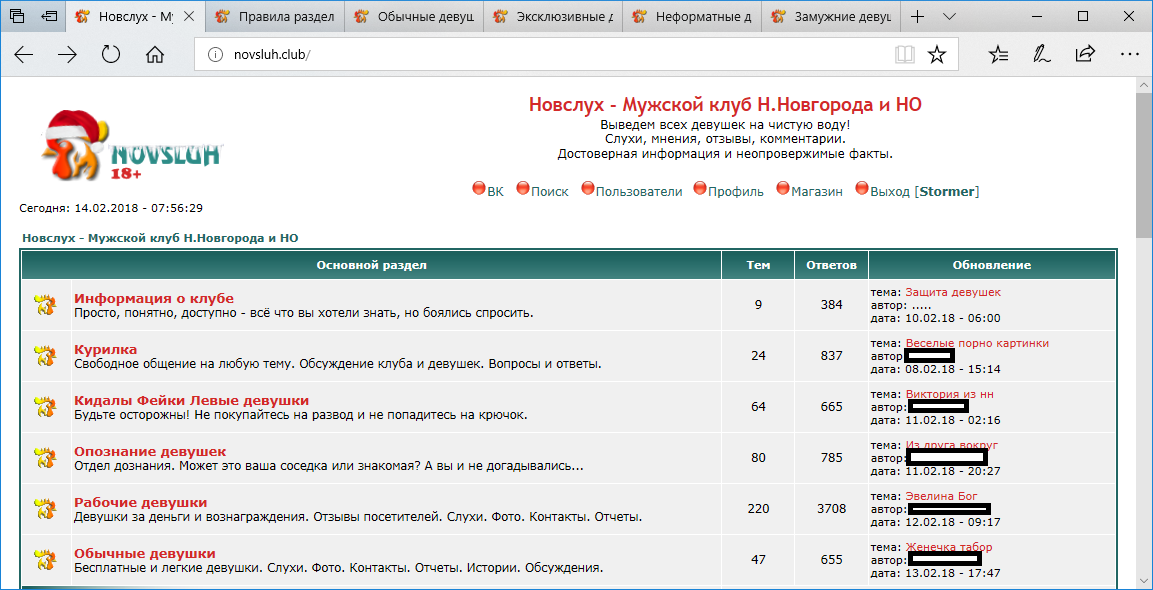Open the Поиск navigation link
Screen dimensions: 1153x590
(549, 191)
